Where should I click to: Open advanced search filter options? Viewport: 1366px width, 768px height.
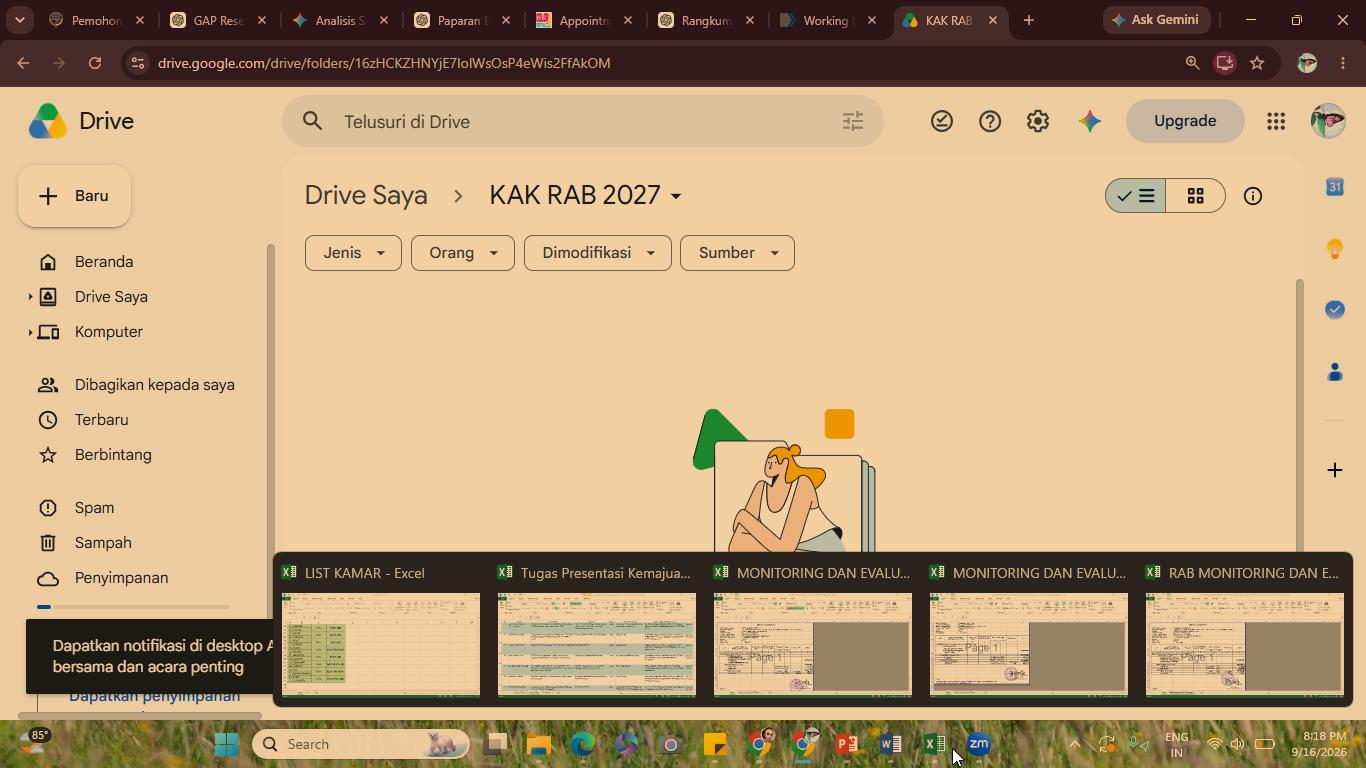click(x=853, y=122)
